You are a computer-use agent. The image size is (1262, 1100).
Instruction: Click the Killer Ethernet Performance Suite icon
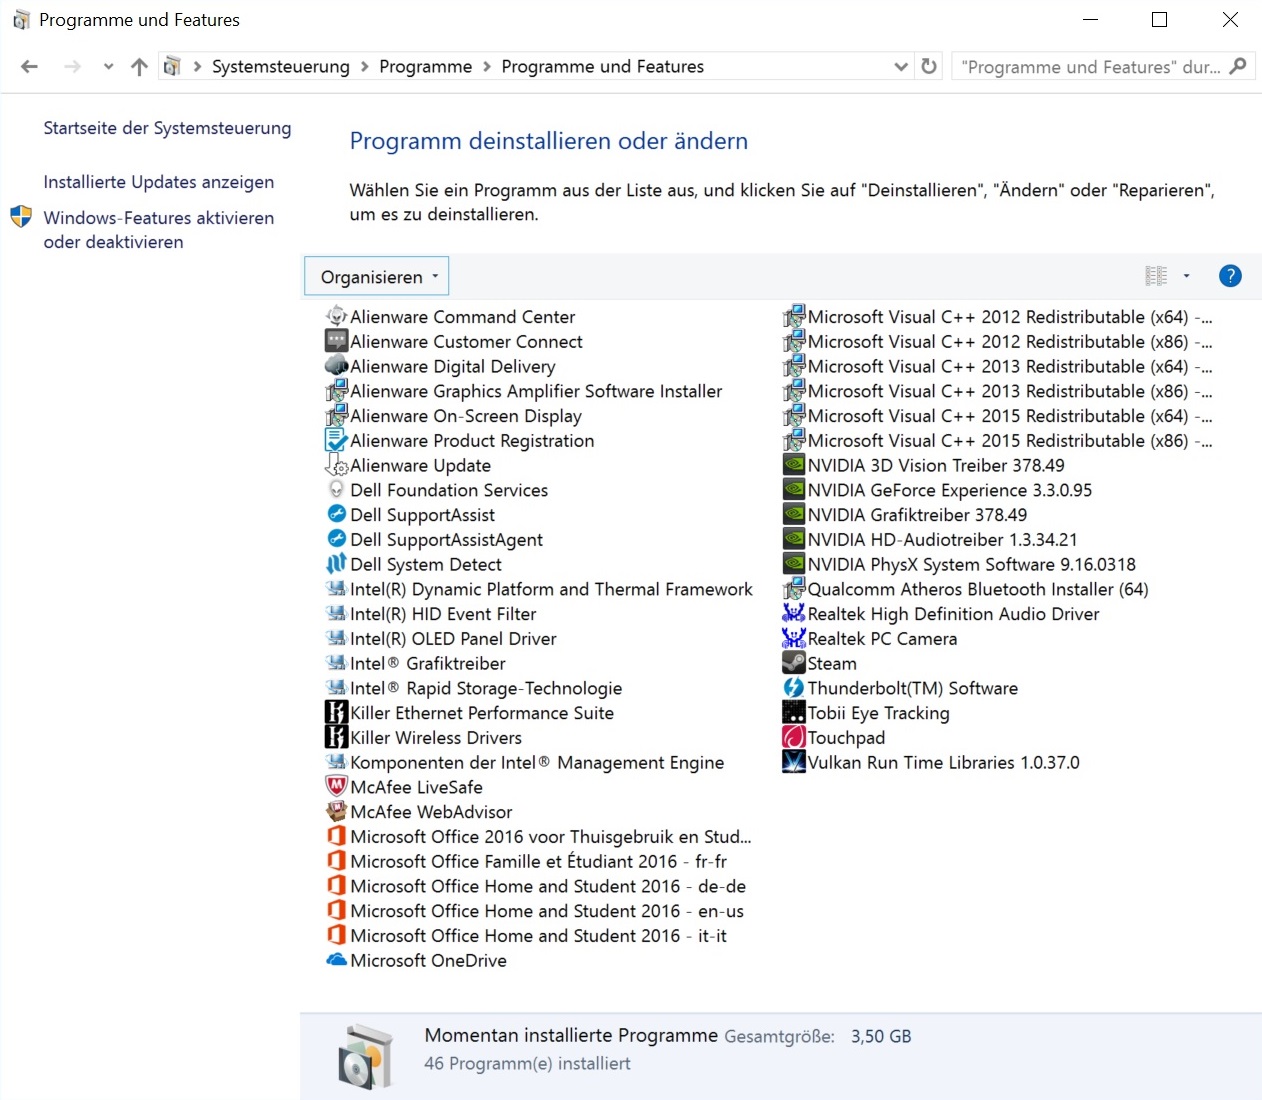point(337,712)
